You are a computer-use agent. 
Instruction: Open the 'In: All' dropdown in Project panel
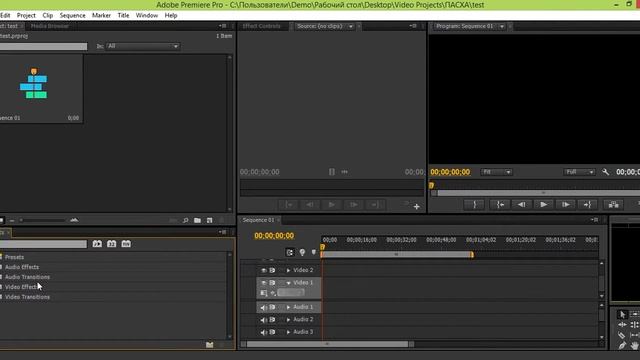[142, 46]
